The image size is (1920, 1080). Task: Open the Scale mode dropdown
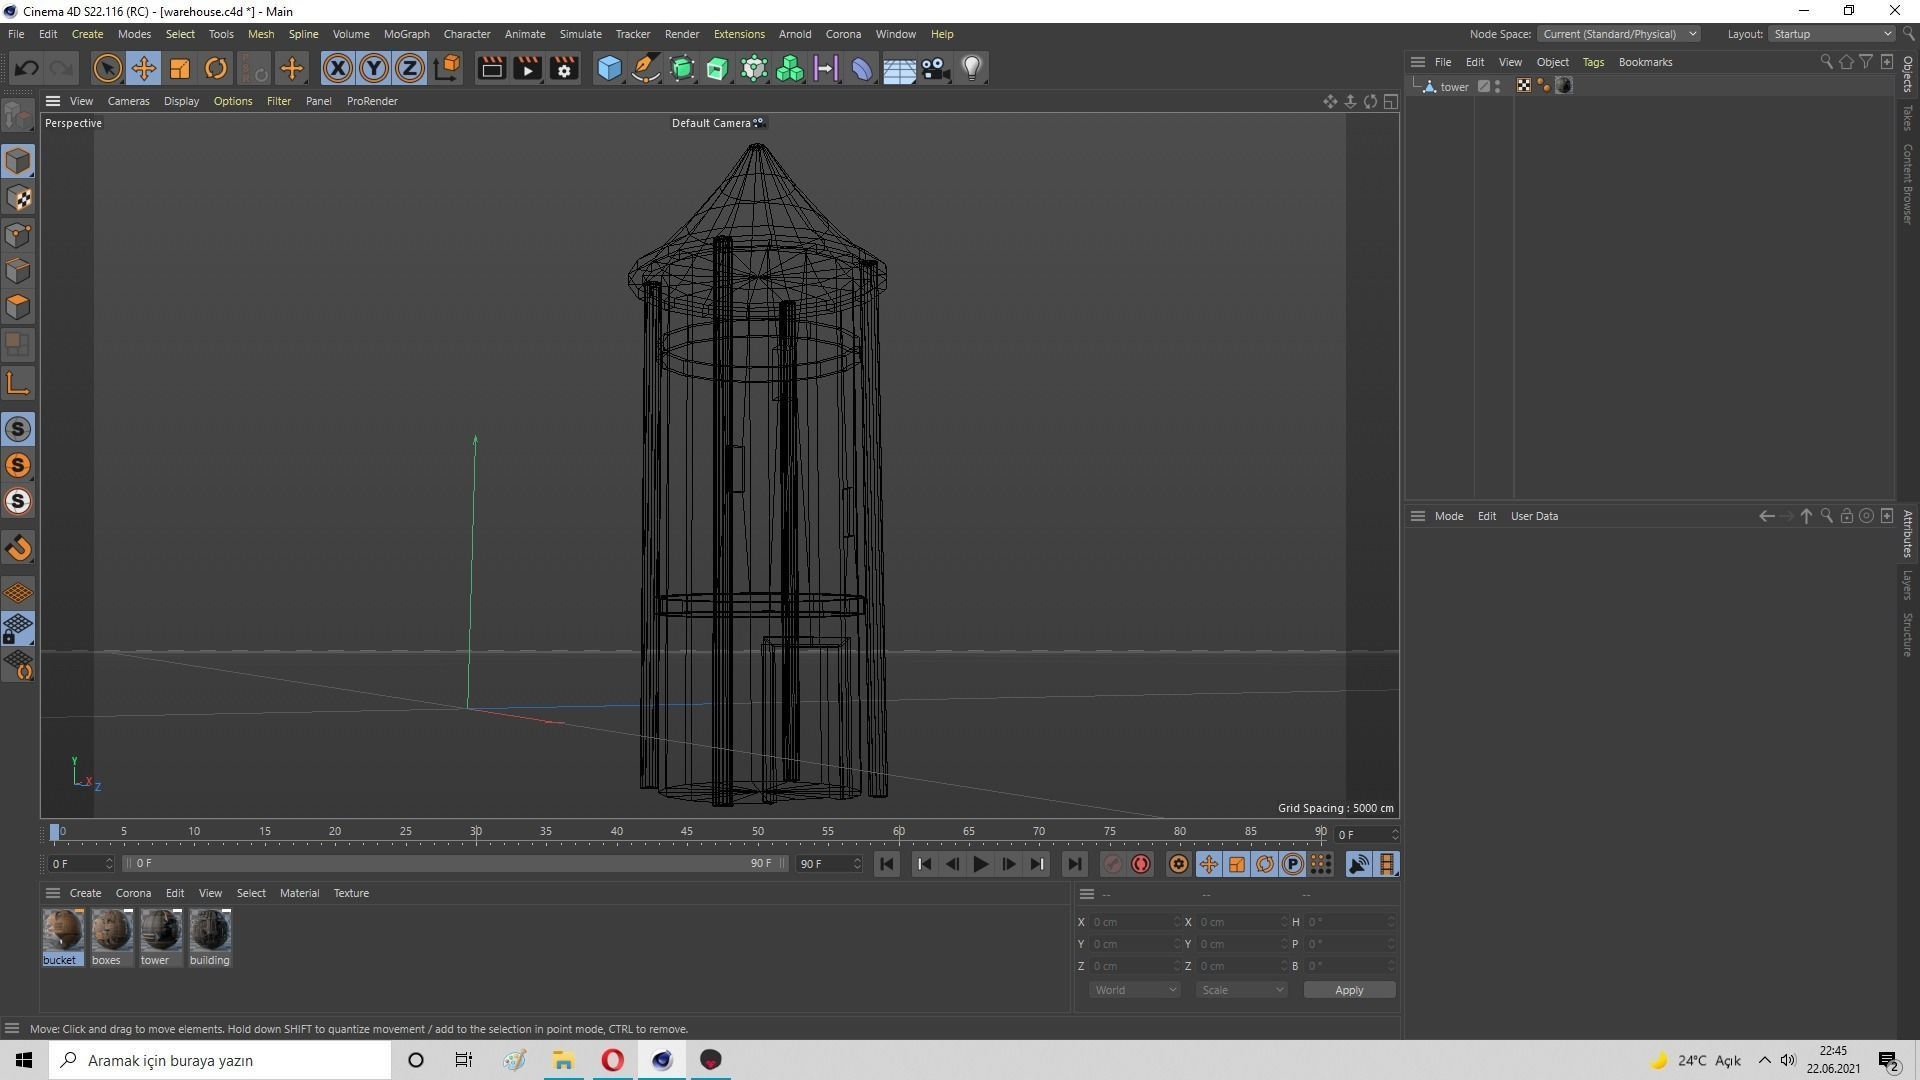click(x=1242, y=990)
